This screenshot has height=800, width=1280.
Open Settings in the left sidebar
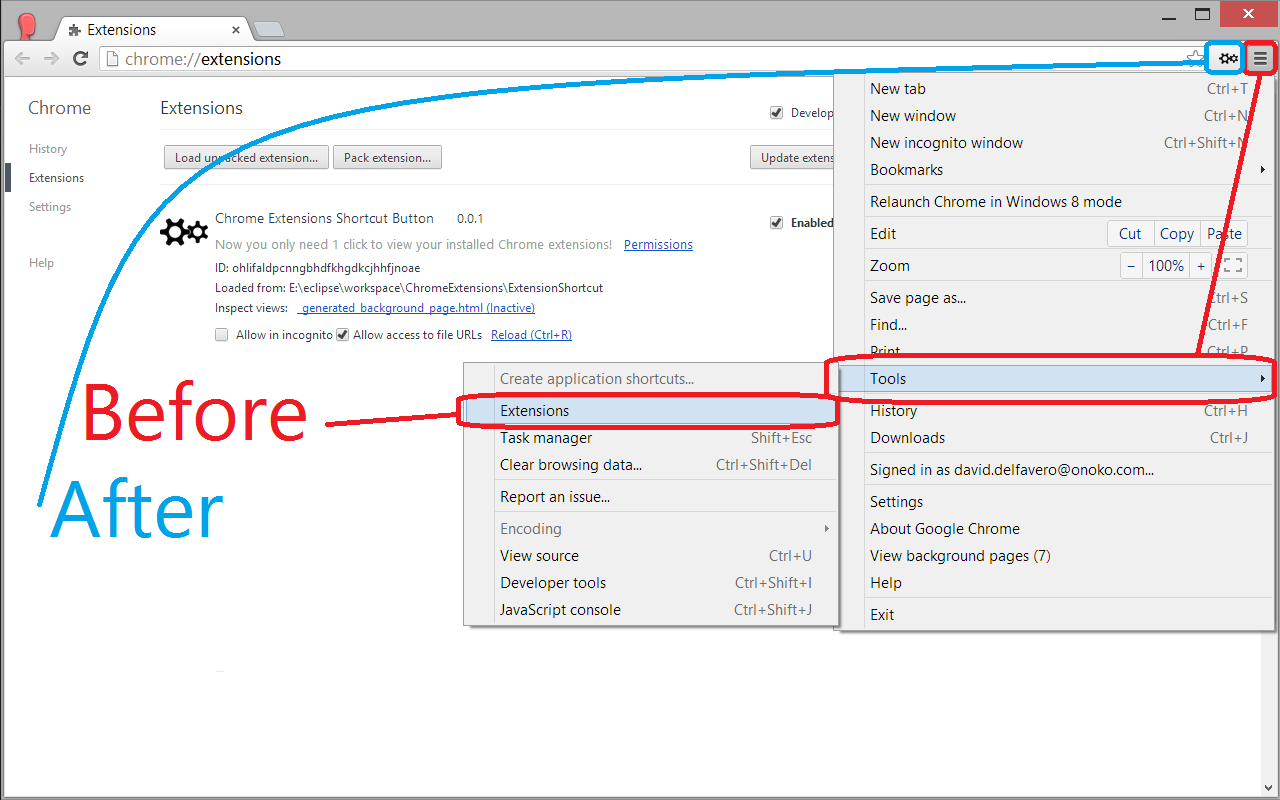(x=50, y=207)
